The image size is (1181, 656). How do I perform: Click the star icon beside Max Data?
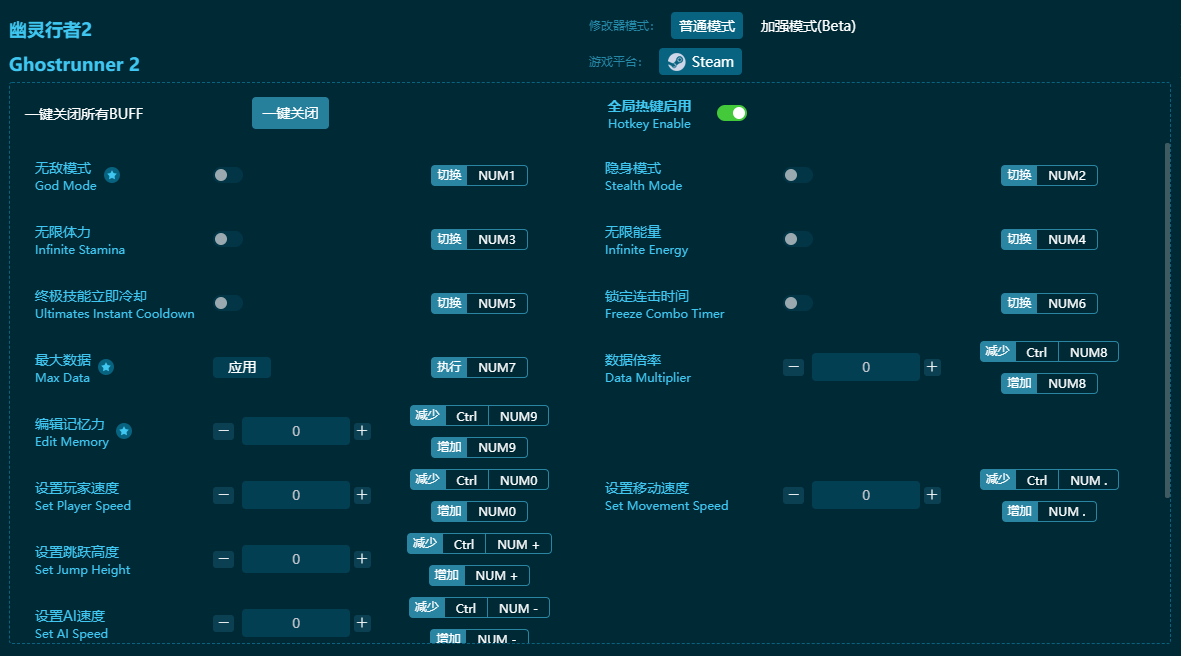pyautogui.click(x=106, y=367)
